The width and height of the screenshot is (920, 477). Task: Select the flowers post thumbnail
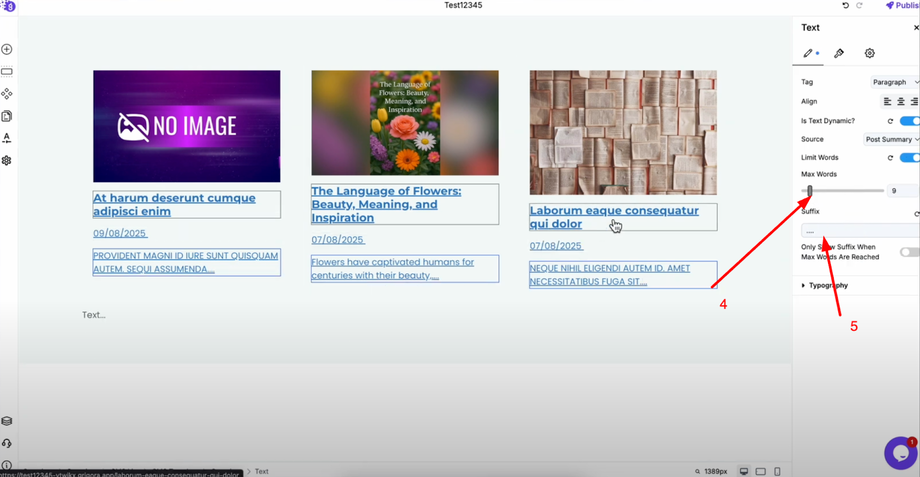(405, 123)
